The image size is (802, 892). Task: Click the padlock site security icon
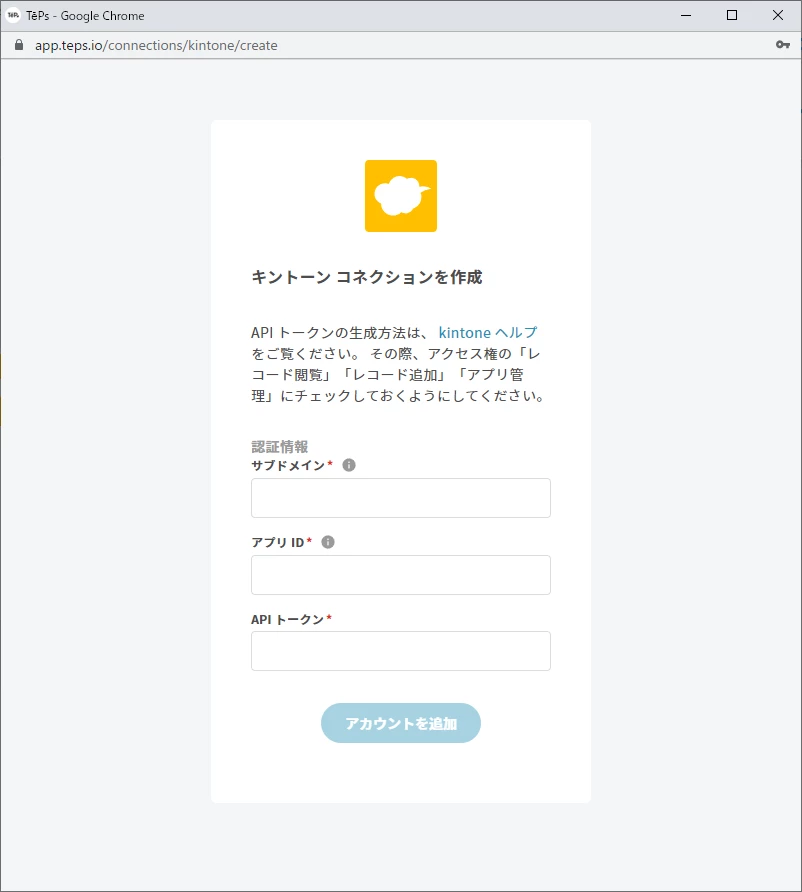tap(19, 45)
